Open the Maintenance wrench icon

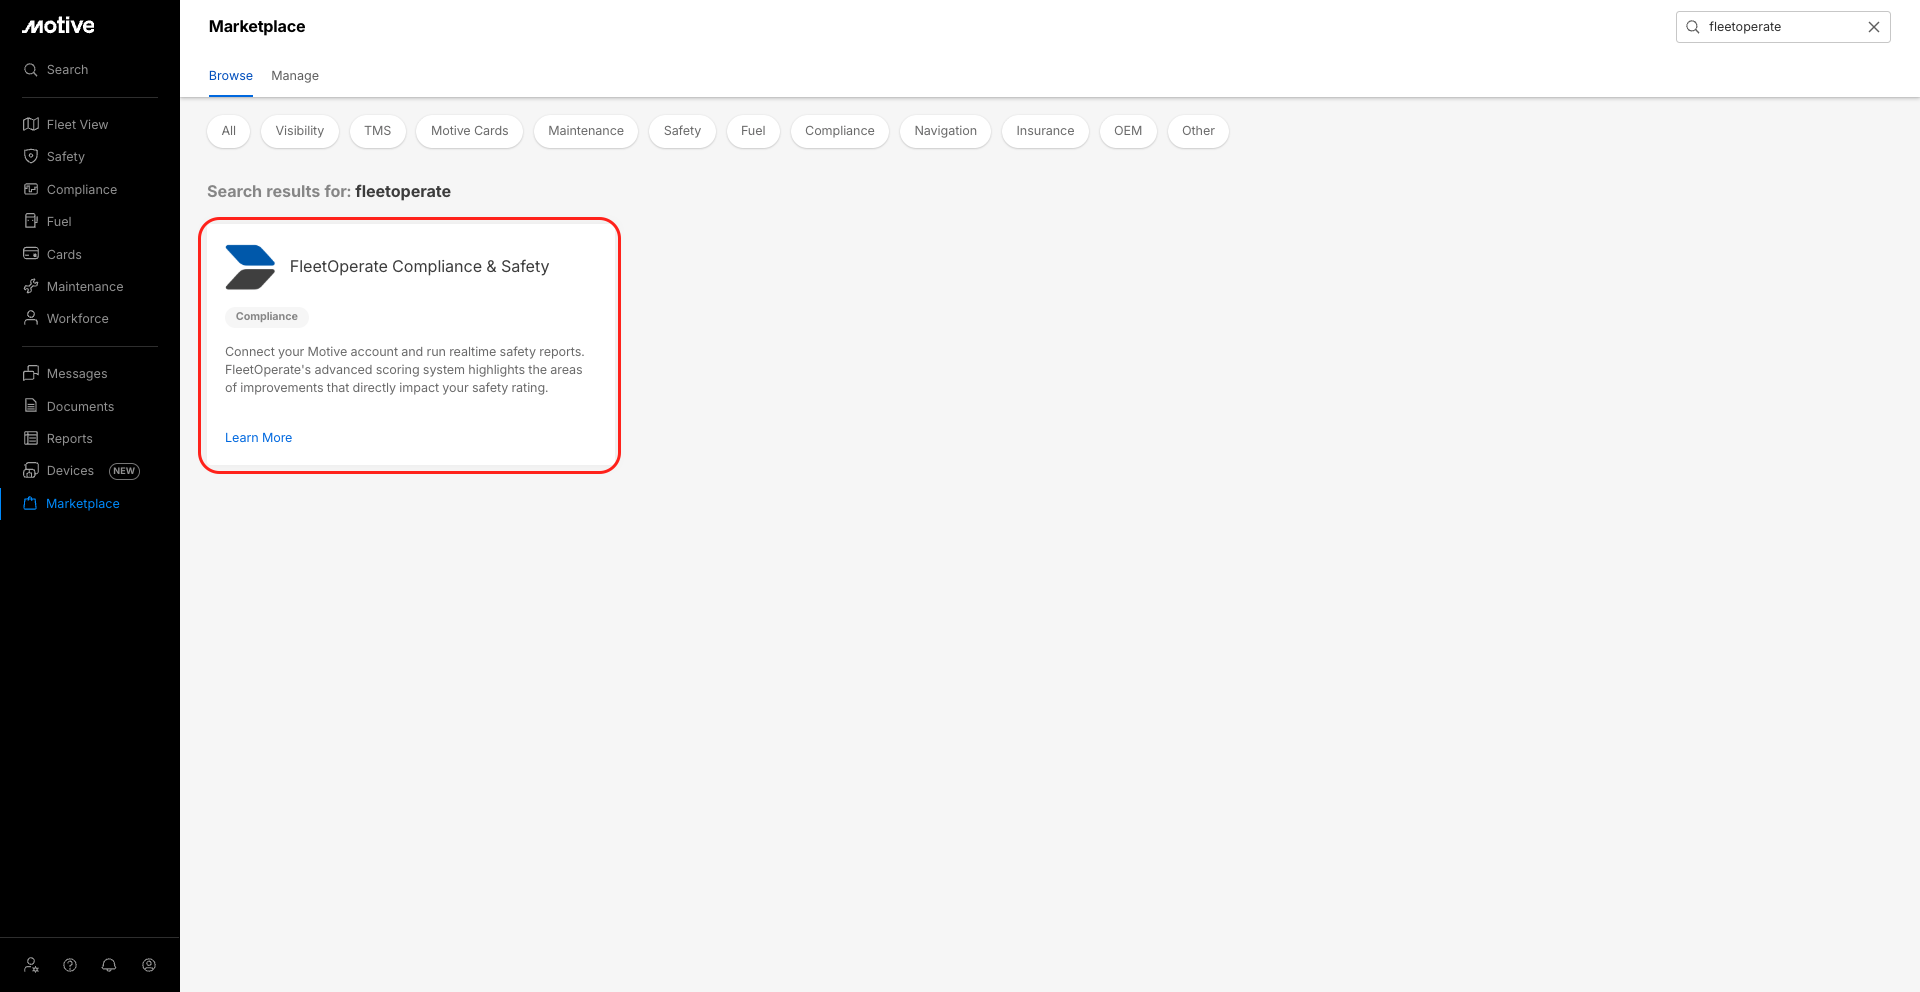tap(31, 286)
